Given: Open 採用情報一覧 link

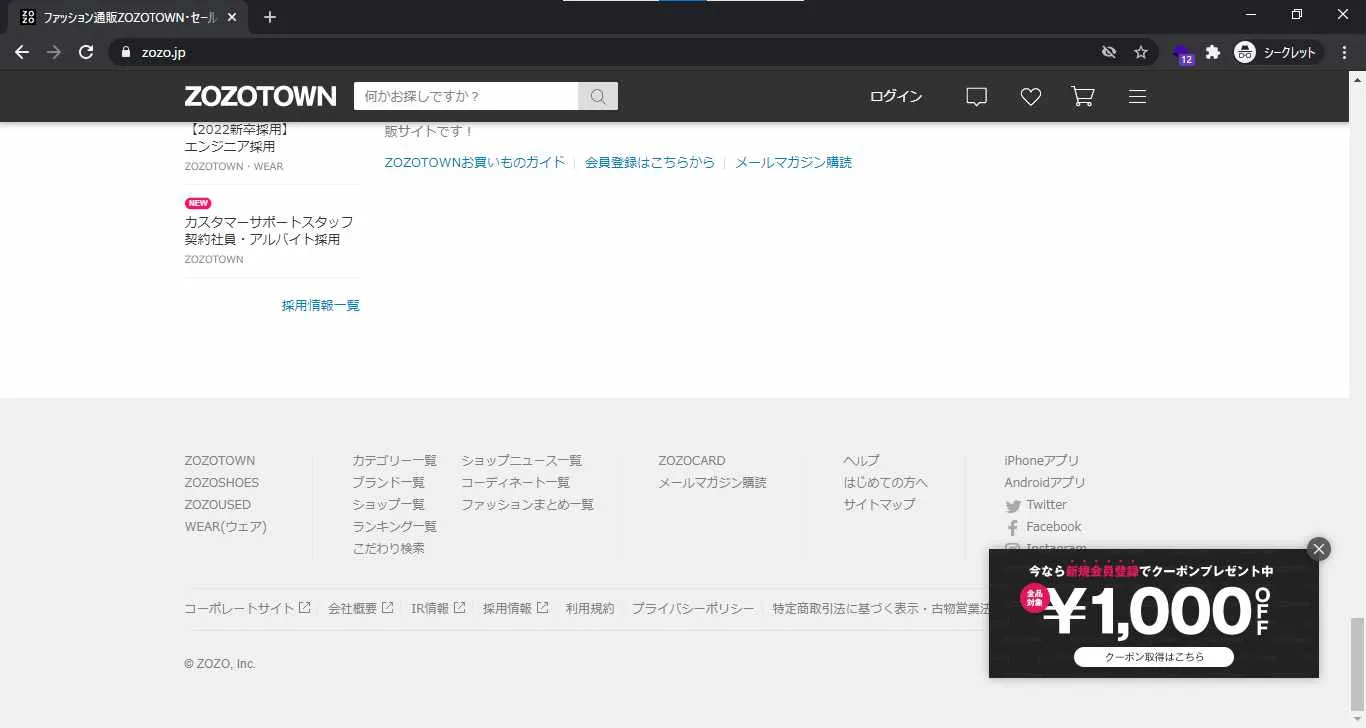Looking at the screenshot, I should point(320,306).
